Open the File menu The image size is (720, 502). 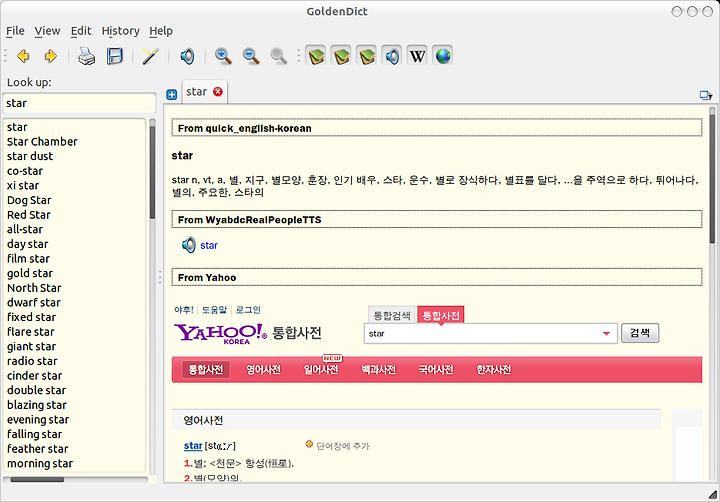[15, 31]
